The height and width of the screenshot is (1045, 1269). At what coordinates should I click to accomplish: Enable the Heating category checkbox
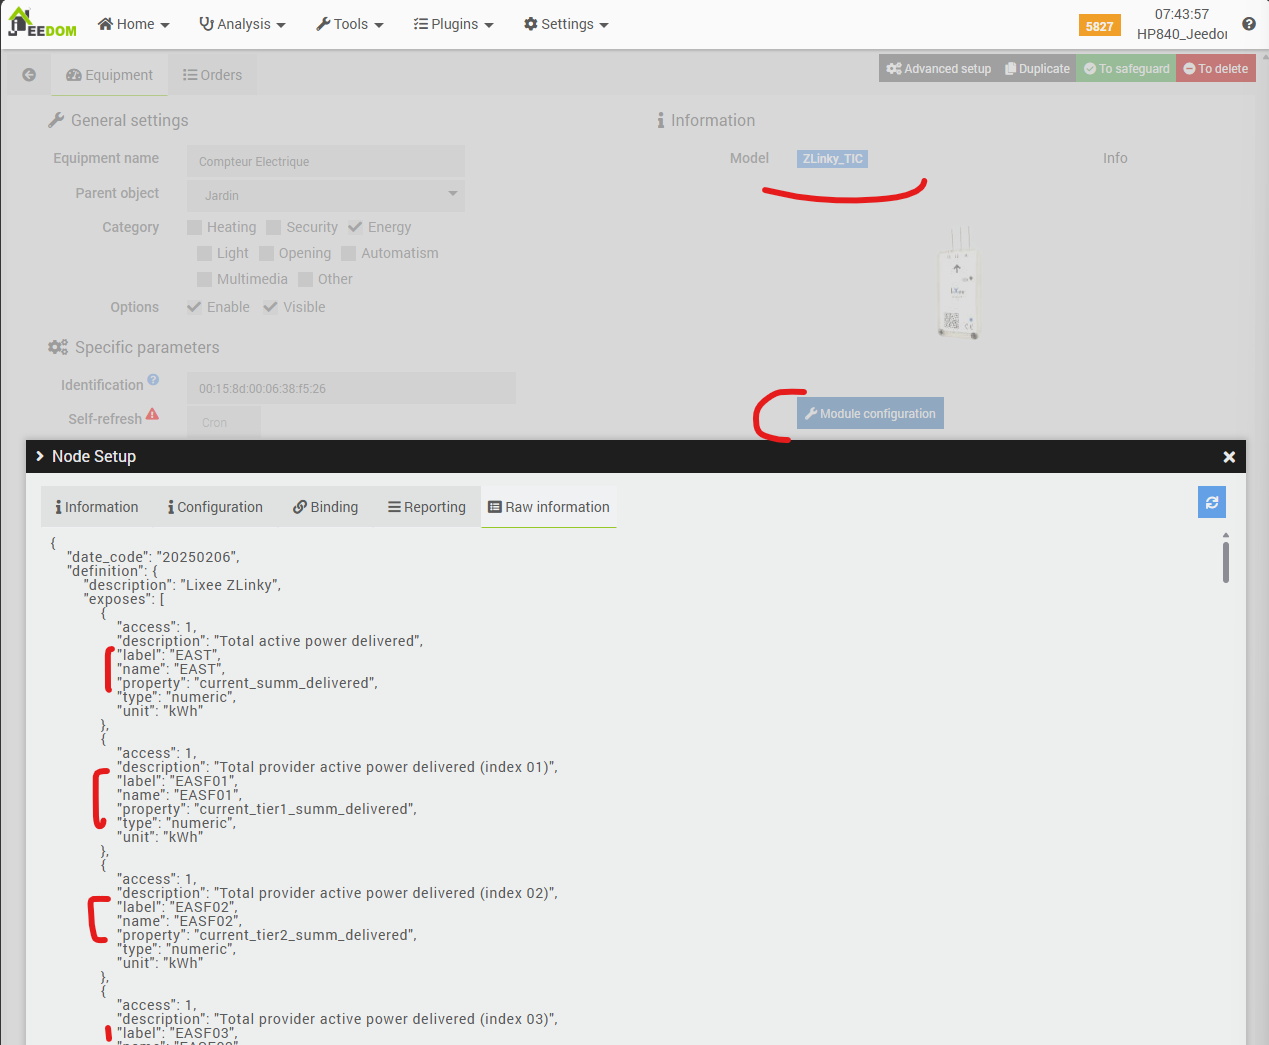pos(195,228)
